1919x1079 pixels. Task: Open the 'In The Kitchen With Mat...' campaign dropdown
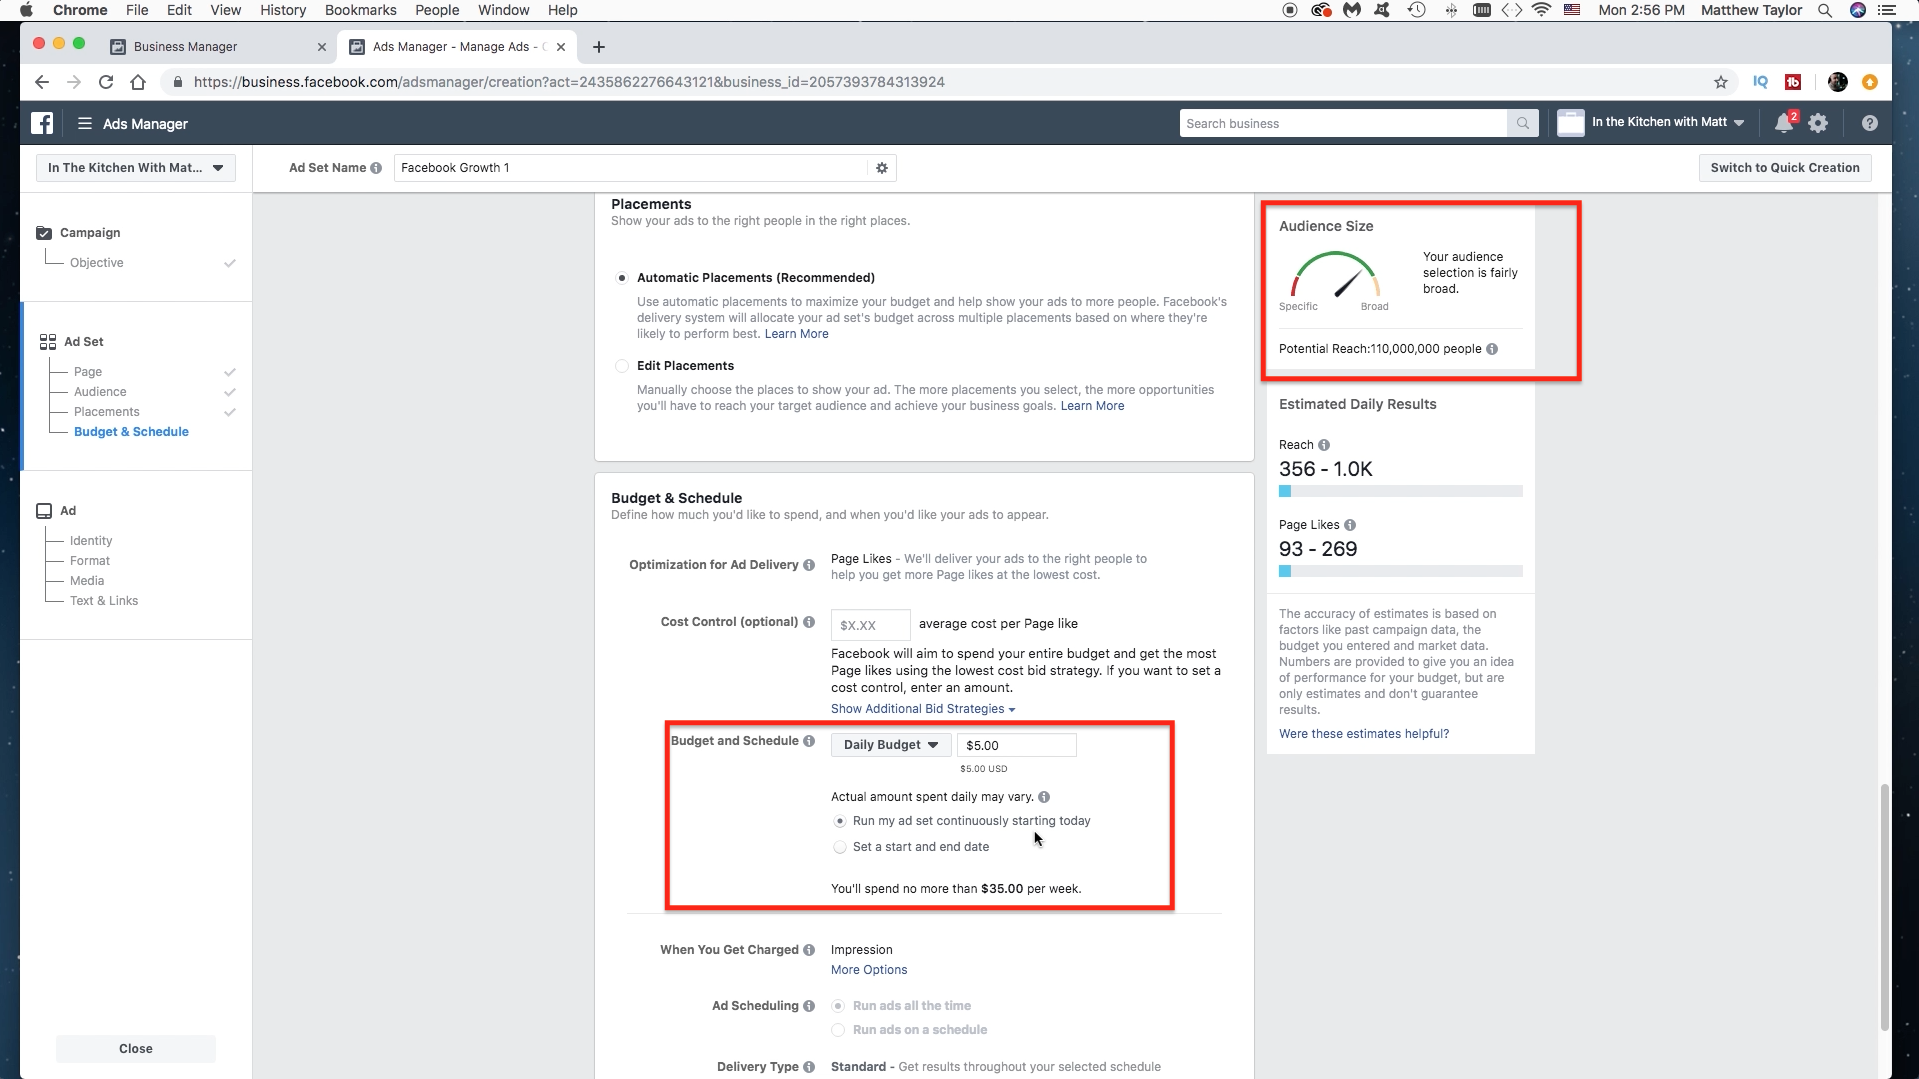pos(136,168)
